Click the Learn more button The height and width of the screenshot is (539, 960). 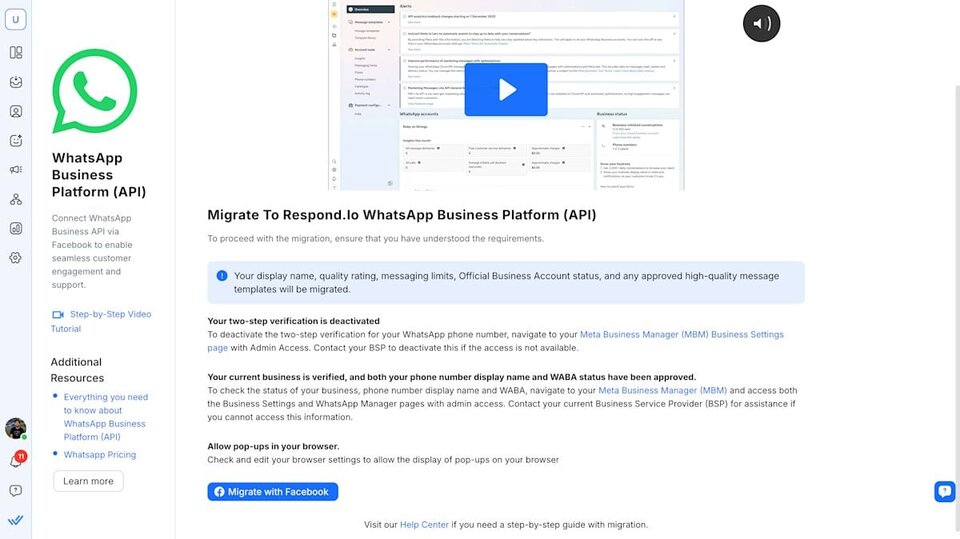(88, 481)
